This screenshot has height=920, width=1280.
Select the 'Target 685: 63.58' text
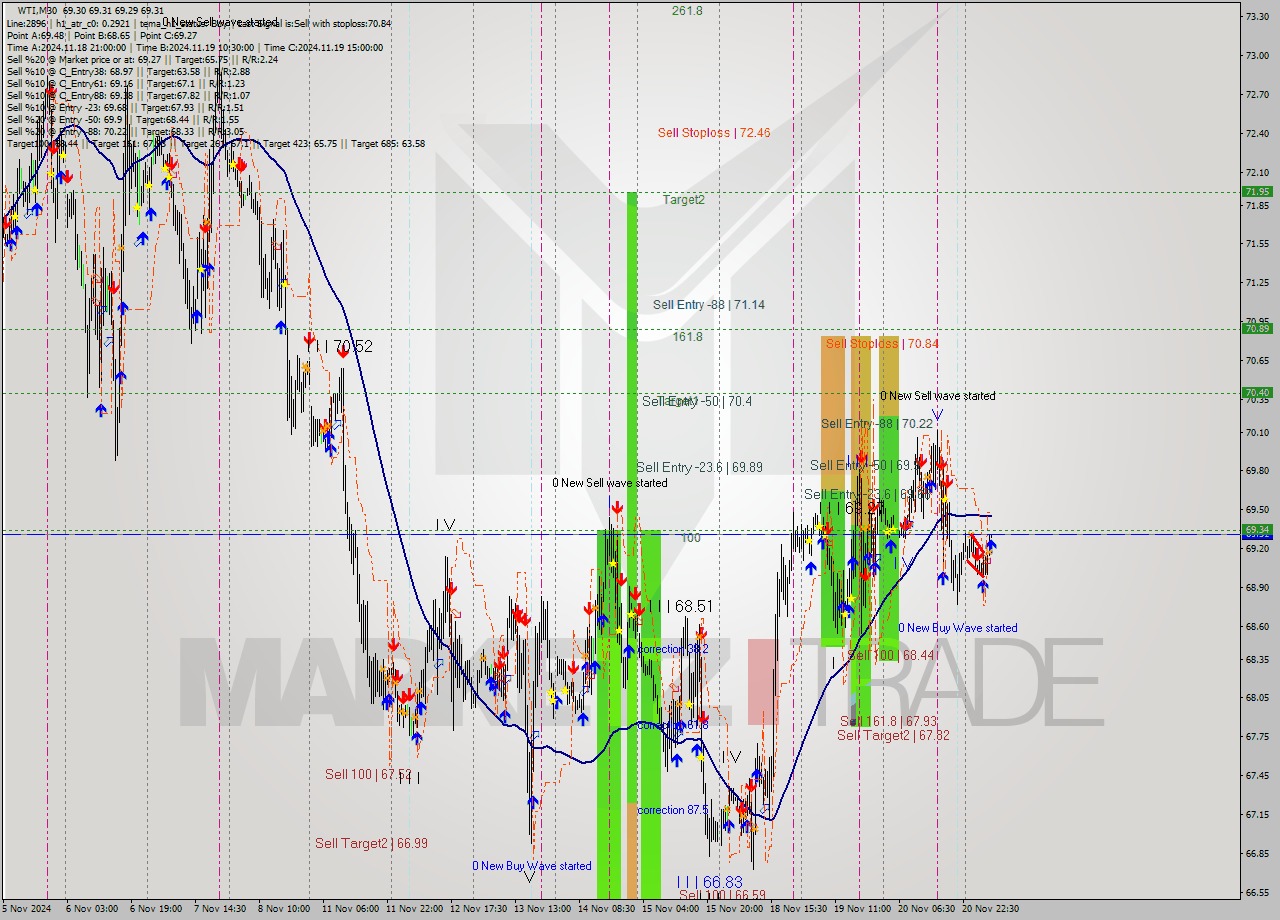pyautogui.click(x=388, y=144)
